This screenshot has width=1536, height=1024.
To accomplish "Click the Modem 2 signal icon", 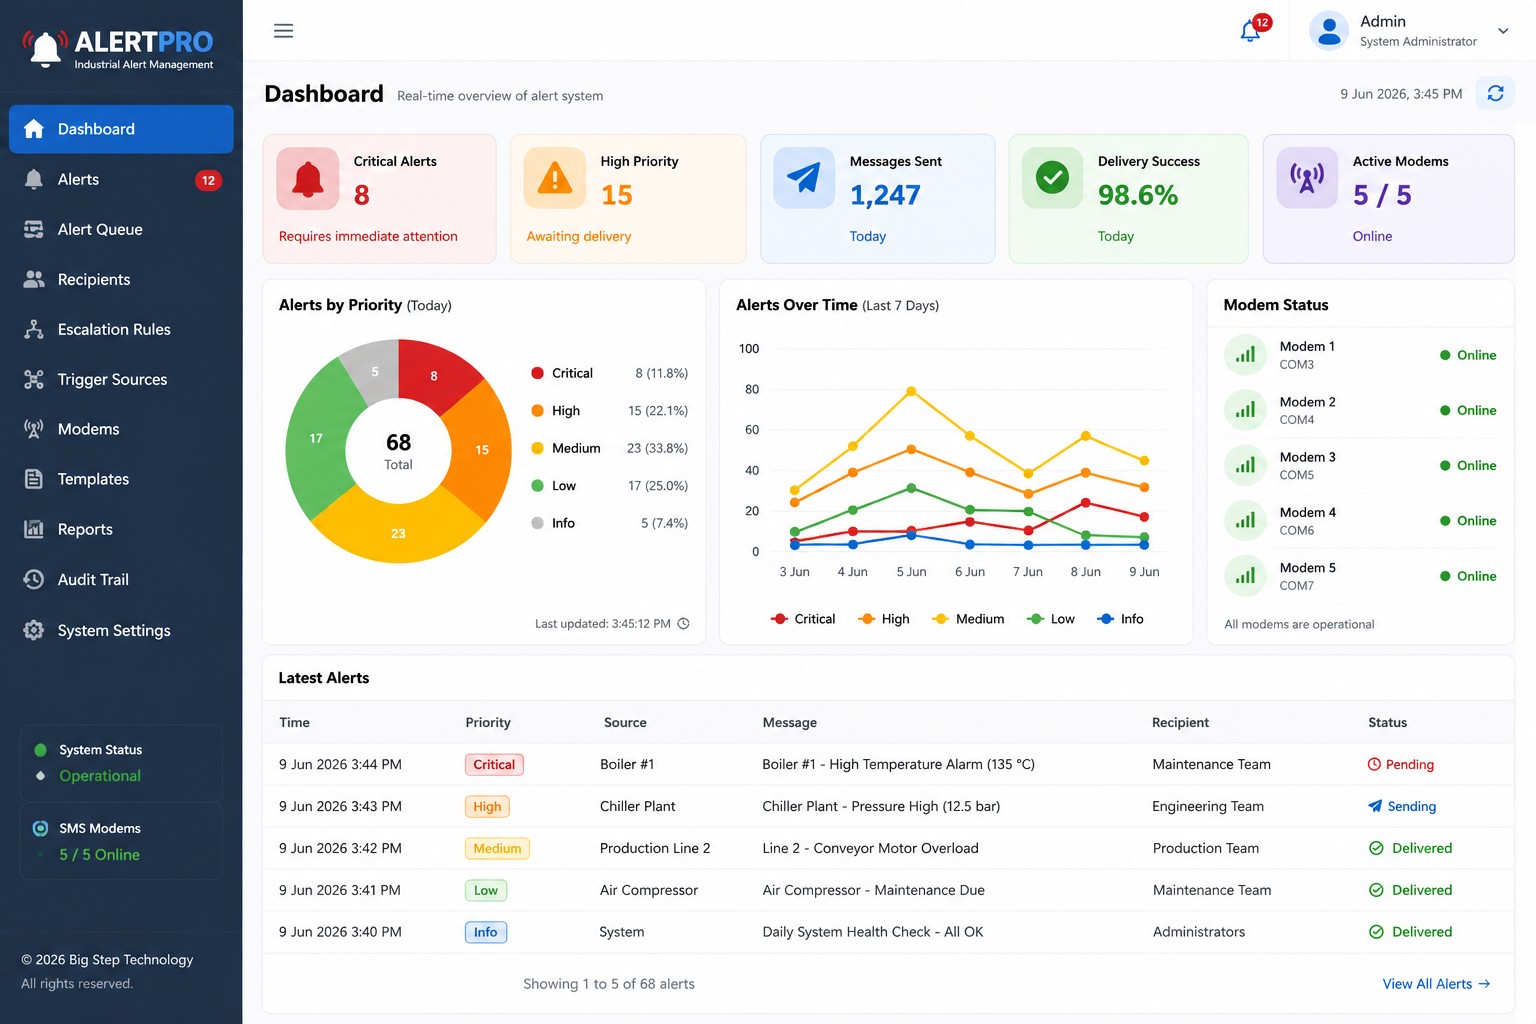I will pos(1246,410).
